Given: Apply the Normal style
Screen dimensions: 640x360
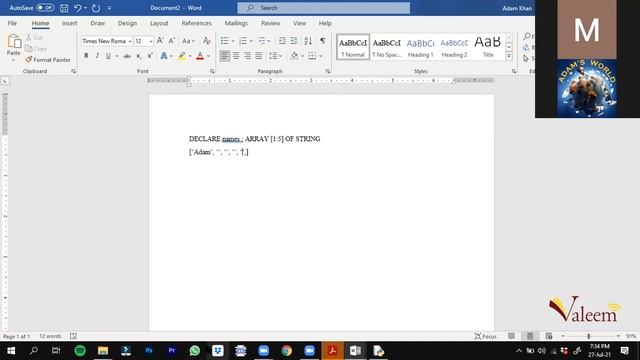Looking at the screenshot, I should [353, 47].
